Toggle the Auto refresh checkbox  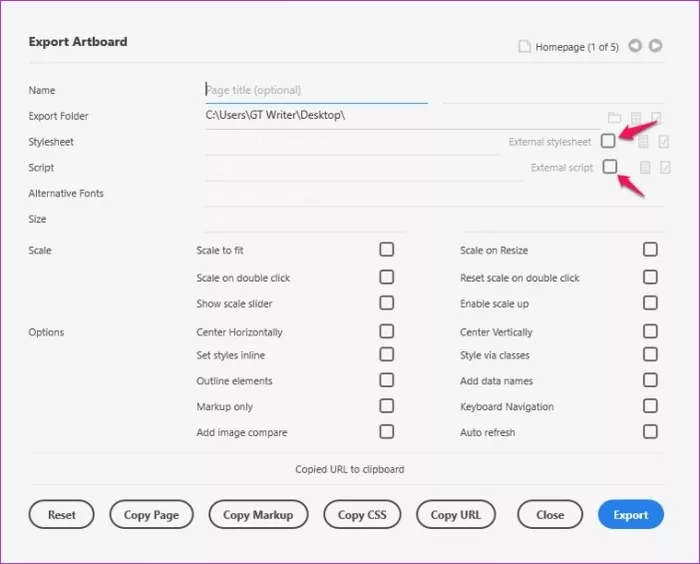[x=650, y=432]
